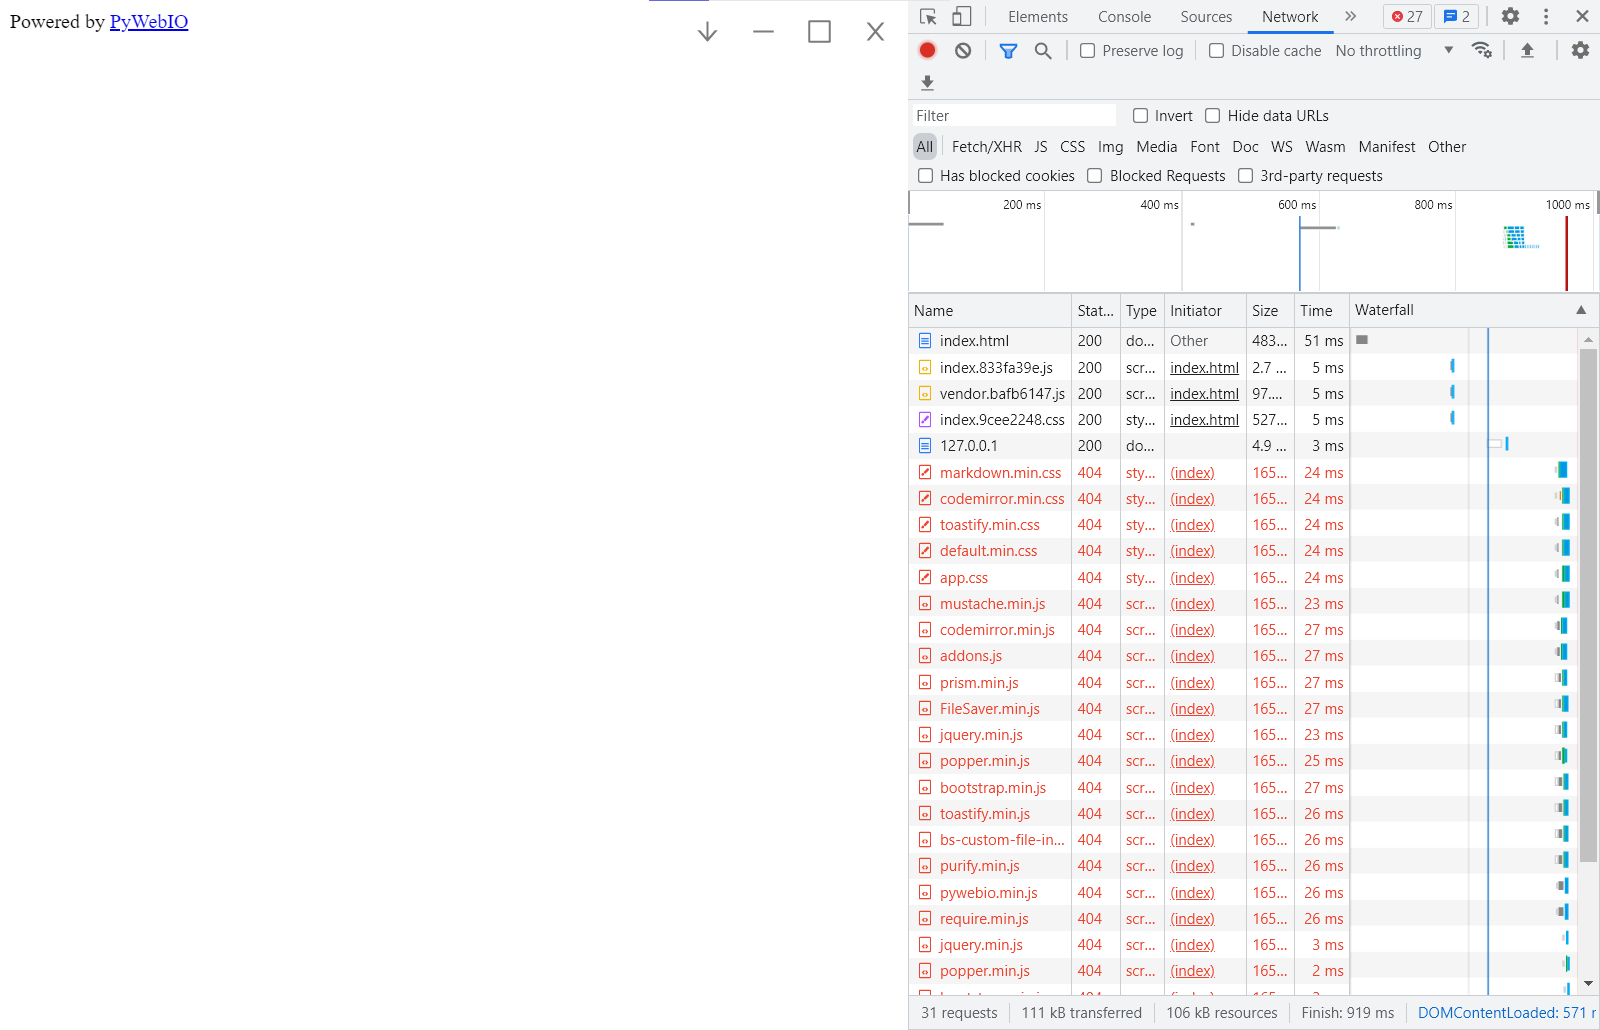1600x1030 pixels.
Task: Hide the filter bar
Action: click(x=1008, y=50)
